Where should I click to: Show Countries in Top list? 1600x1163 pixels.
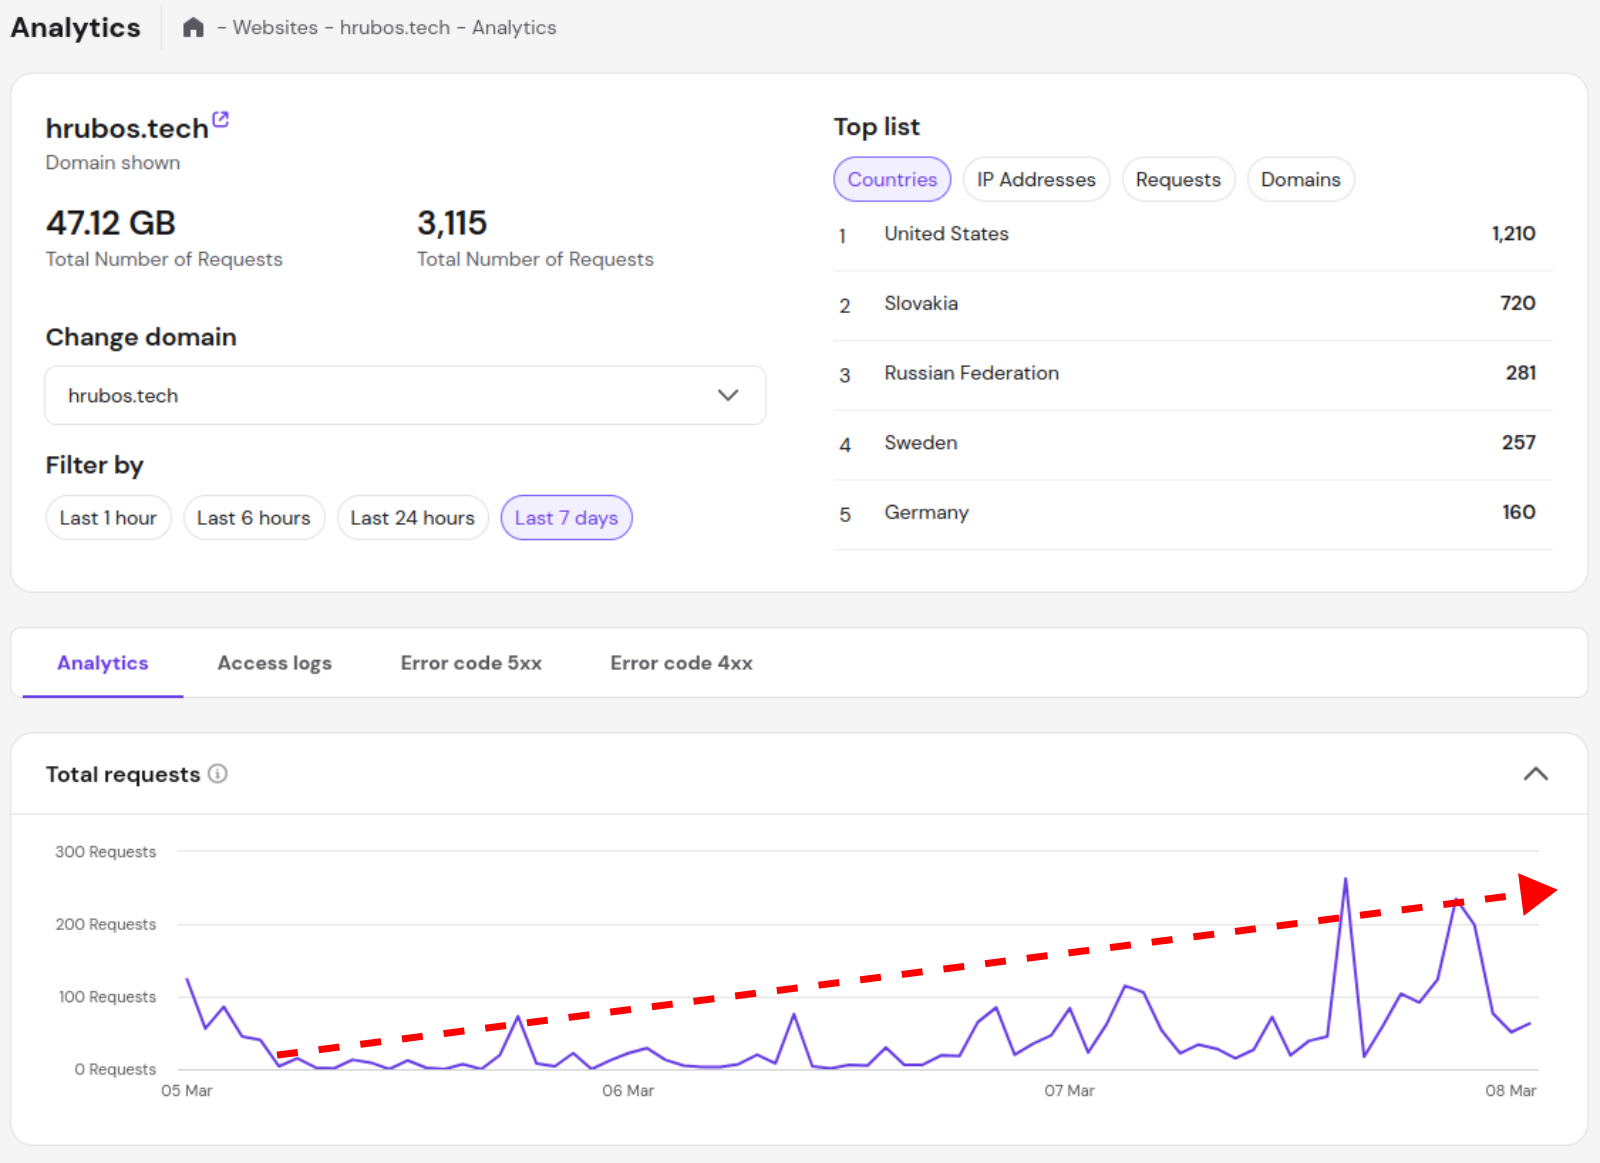892,180
